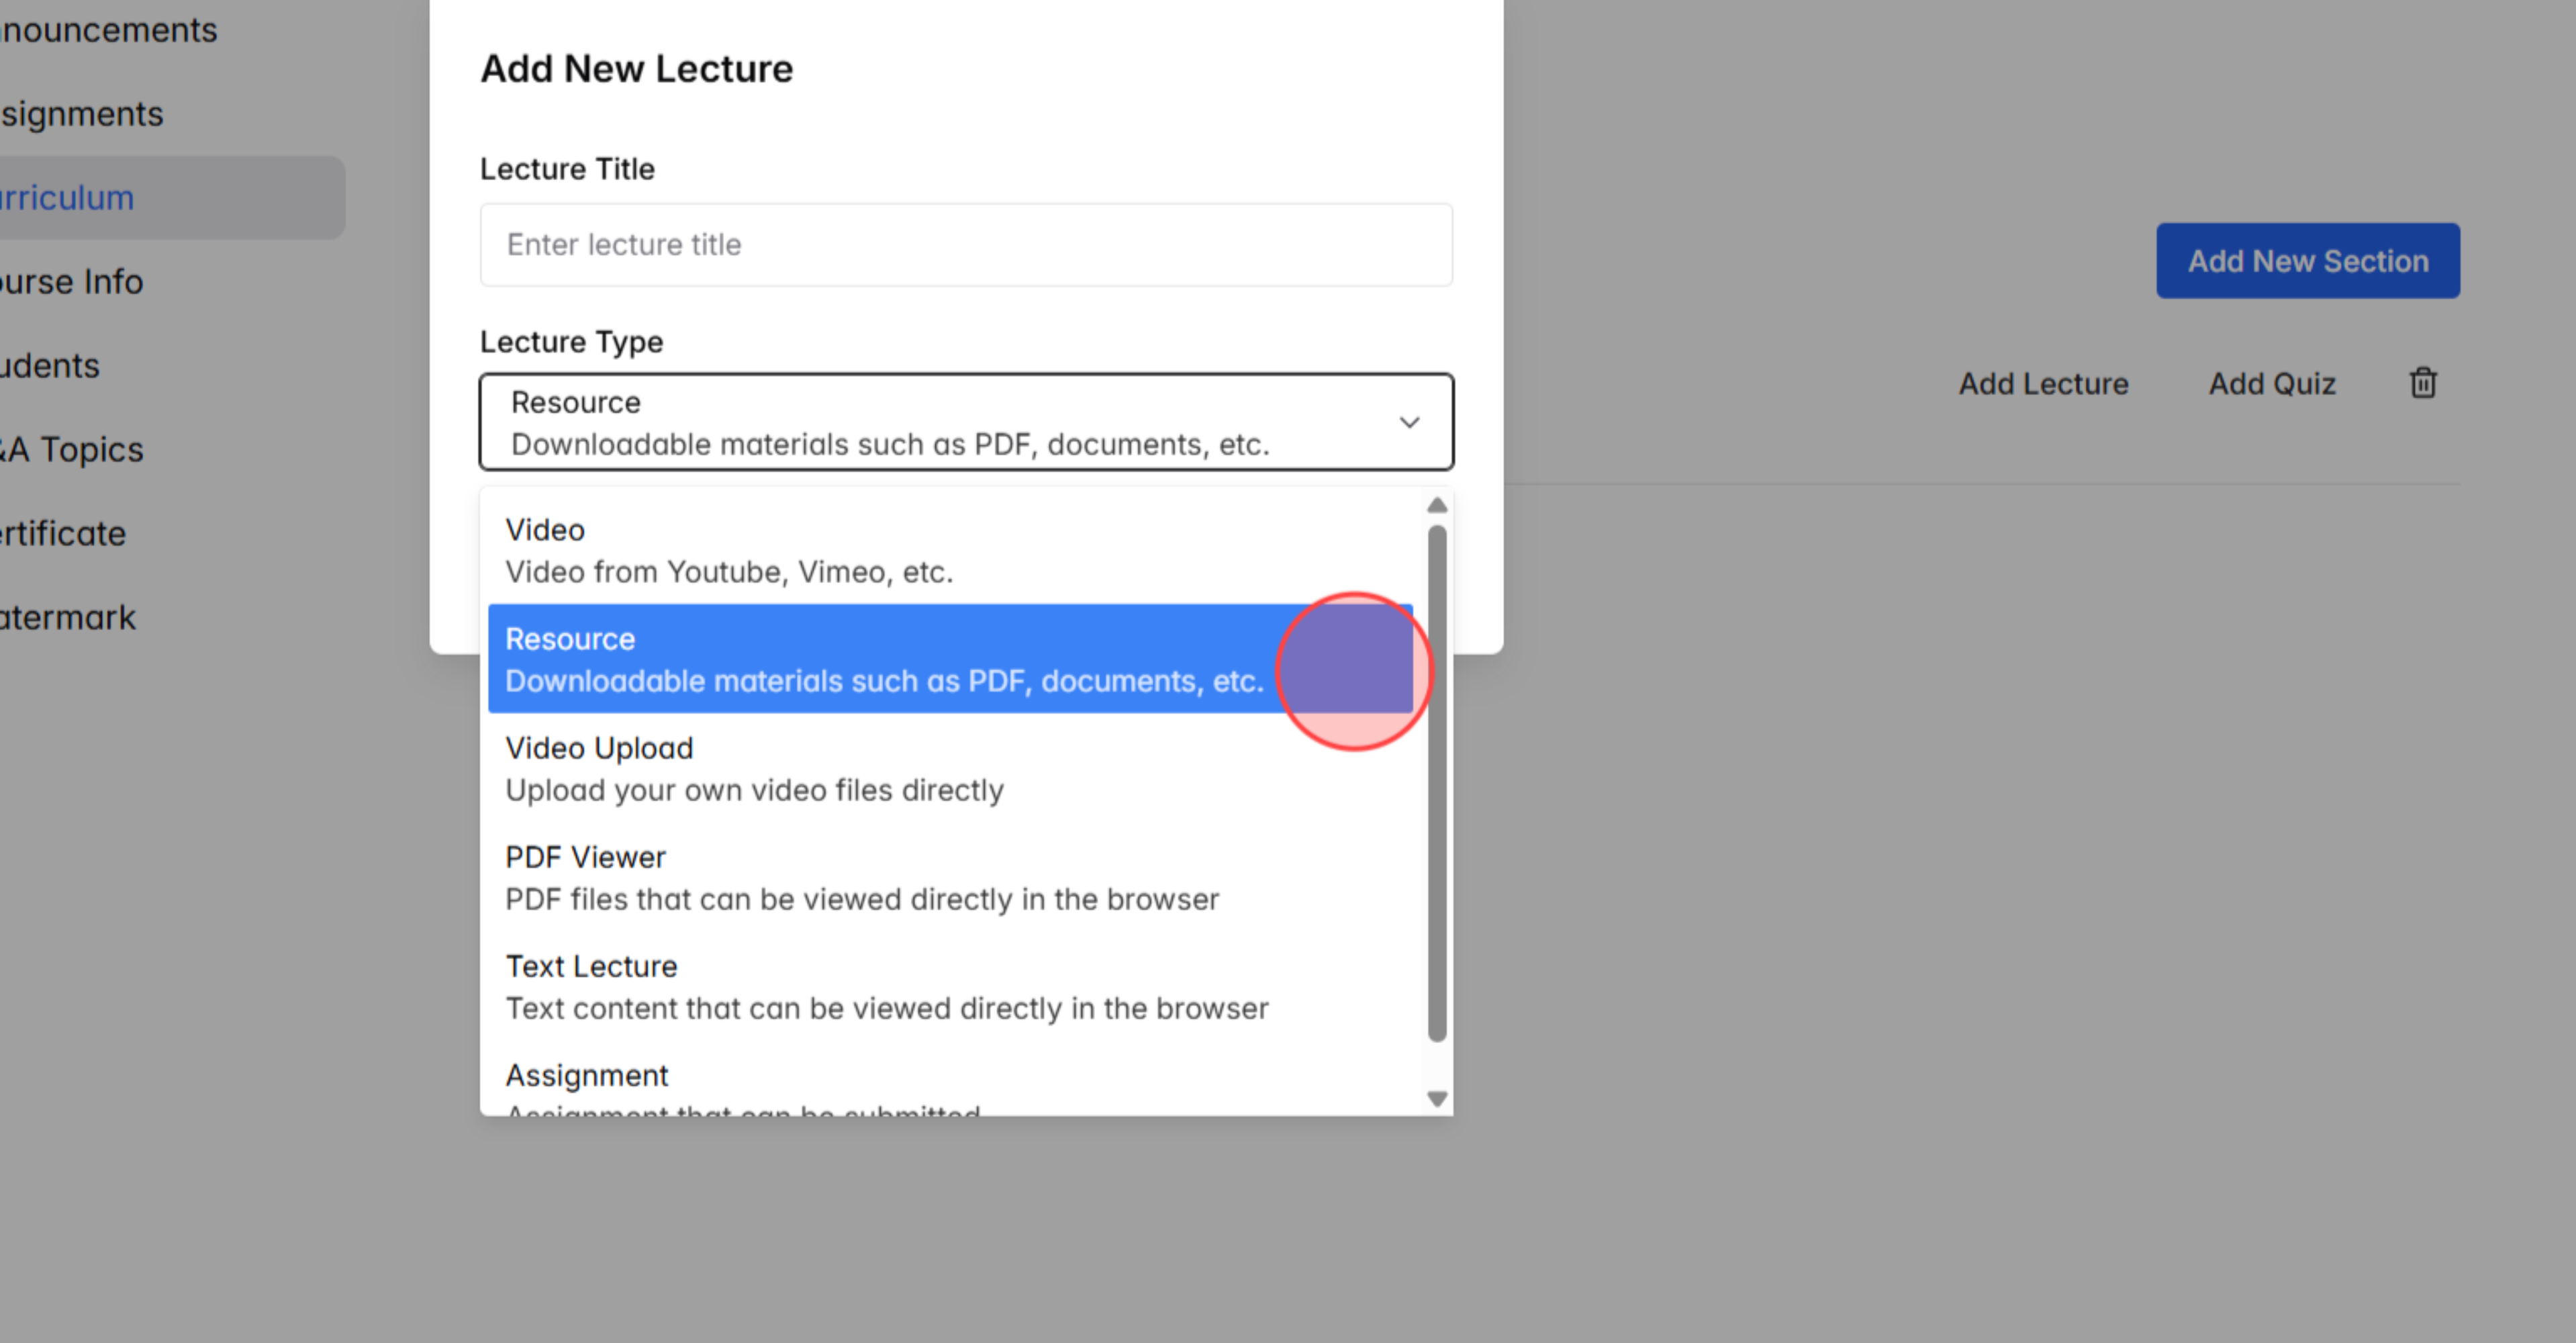Open Q&A Topics section
The width and height of the screenshot is (2576, 1343).
click(x=70, y=449)
